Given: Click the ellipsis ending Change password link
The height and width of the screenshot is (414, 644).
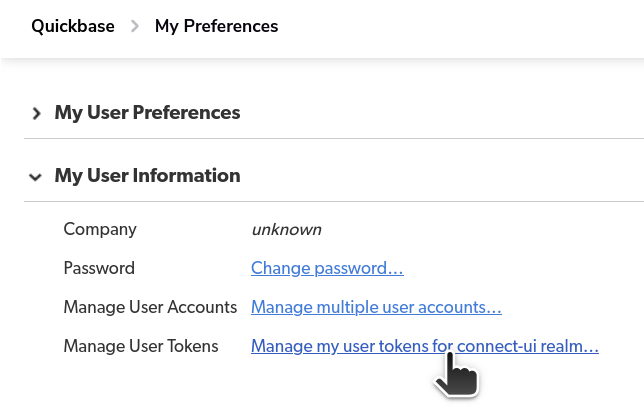Looking at the screenshot, I should click(396, 269).
